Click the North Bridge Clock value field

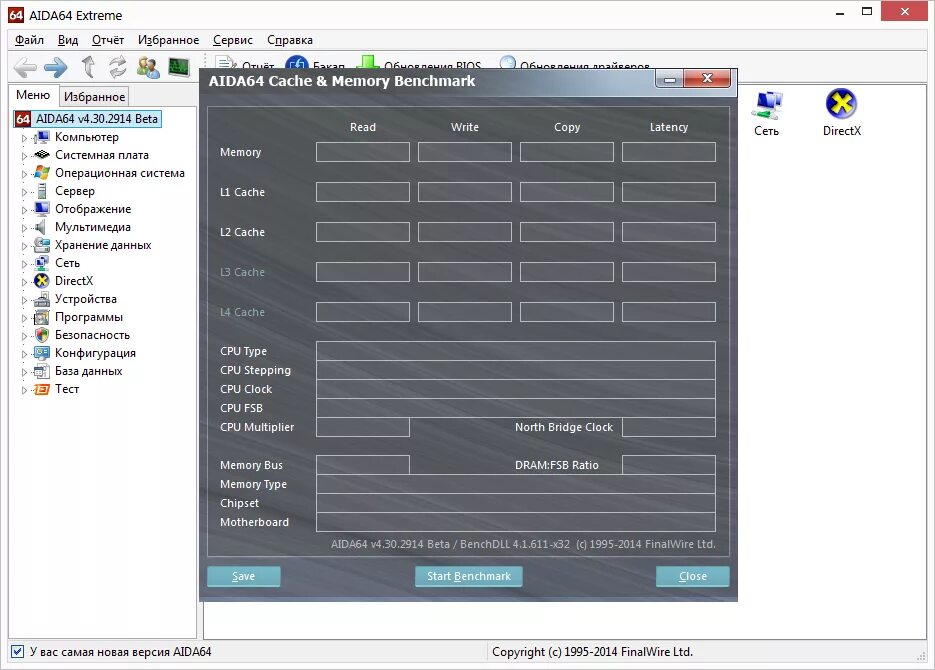click(668, 427)
